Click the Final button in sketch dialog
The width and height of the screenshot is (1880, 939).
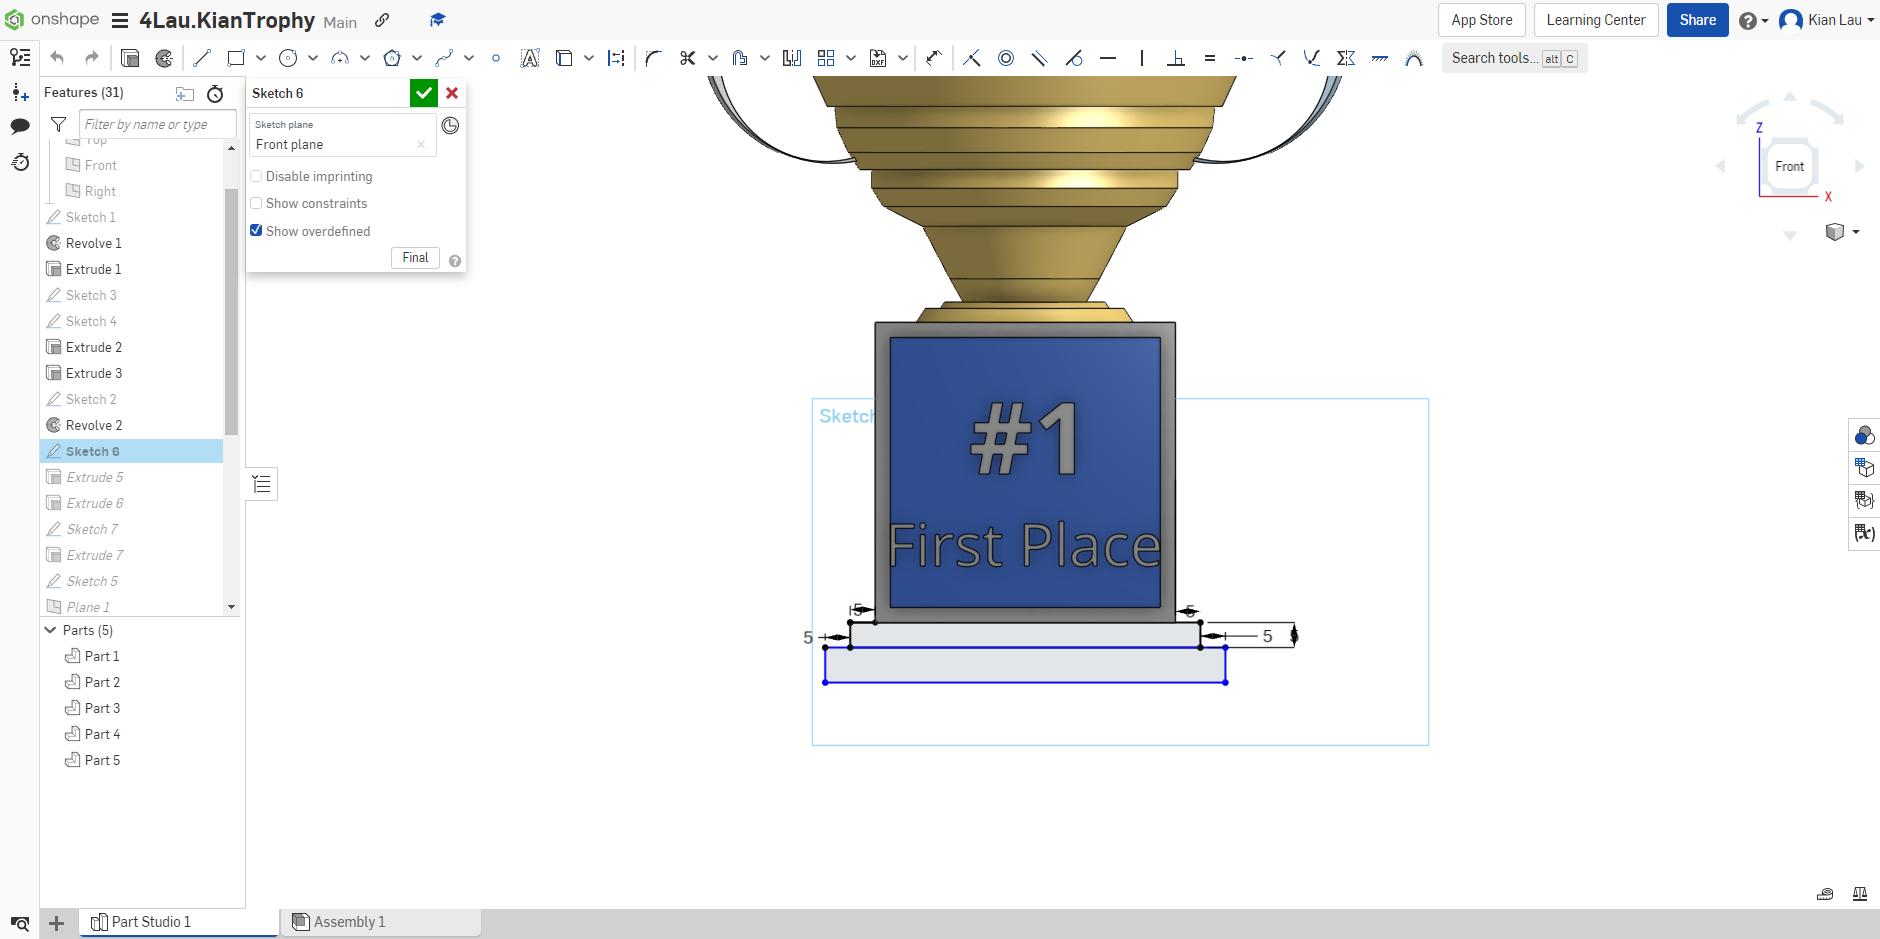tap(415, 258)
